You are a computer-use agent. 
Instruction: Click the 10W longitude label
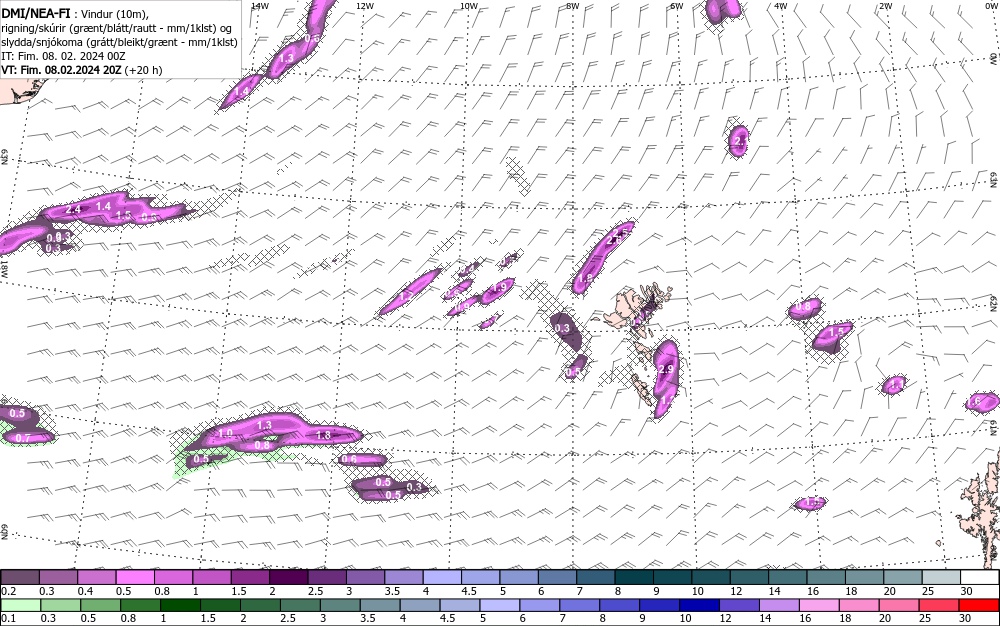point(469,6)
